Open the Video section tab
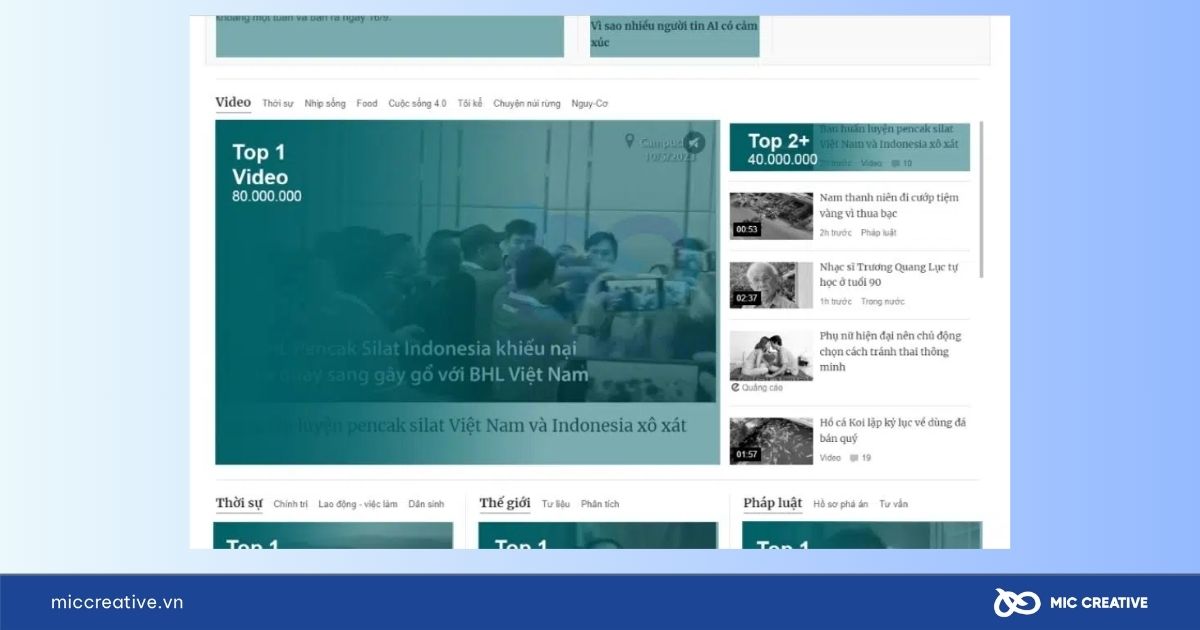 pos(233,102)
